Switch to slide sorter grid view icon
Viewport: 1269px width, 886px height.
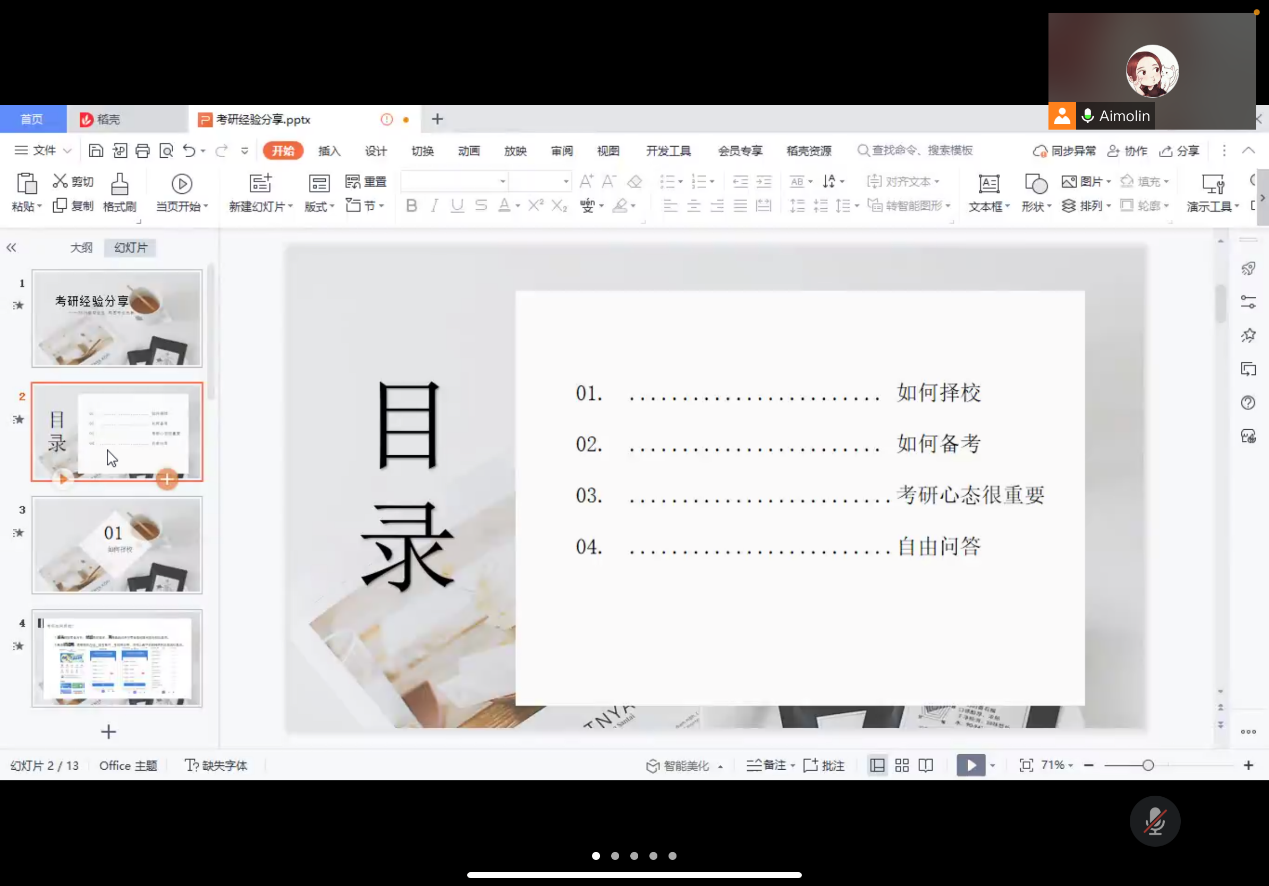[x=902, y=765]
